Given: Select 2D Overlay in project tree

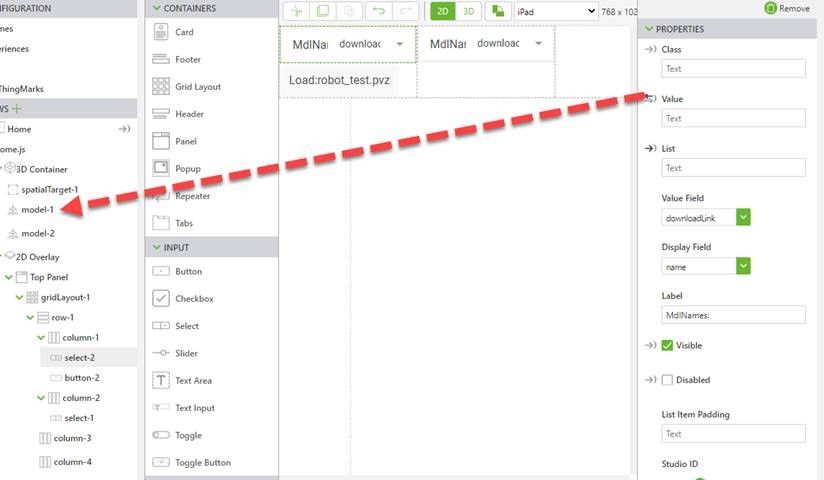Looking at the screenshot, I should point(37,257).
